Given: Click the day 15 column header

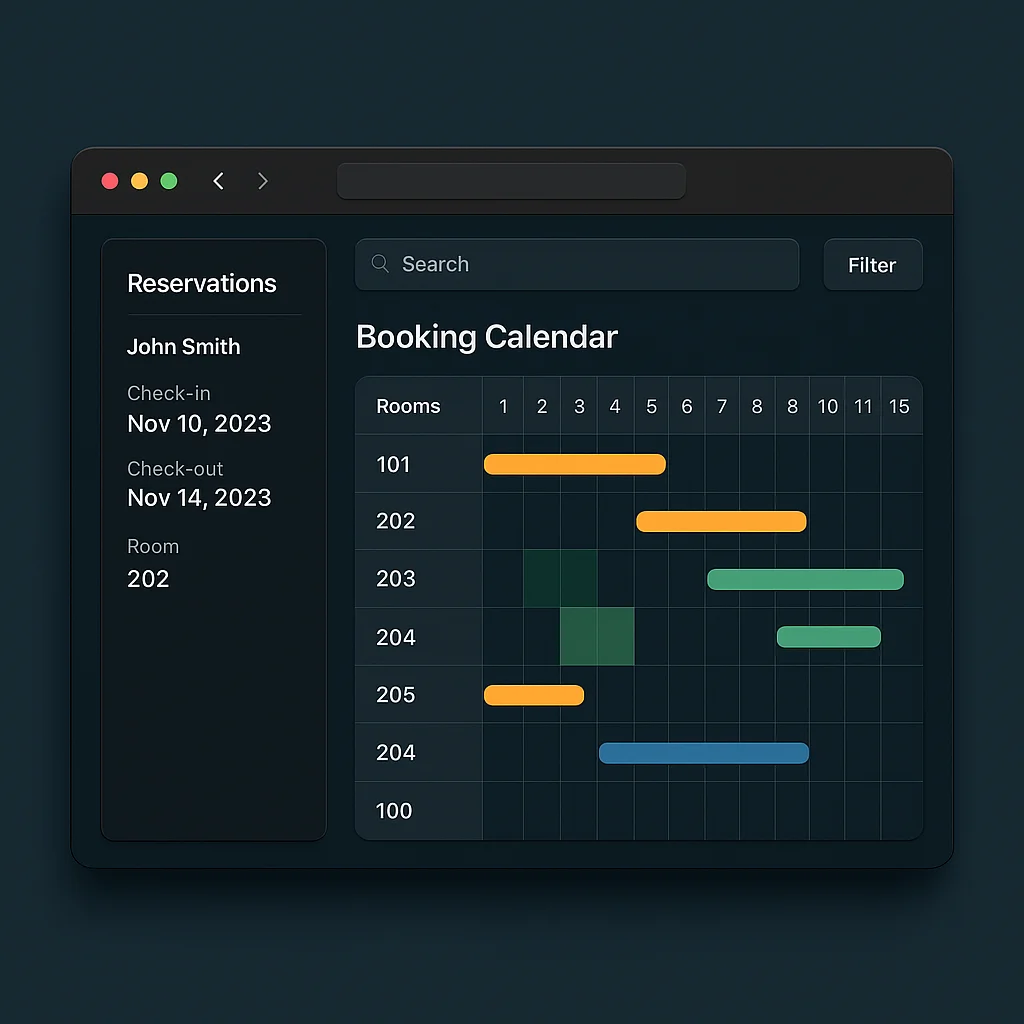Looking at the screenshot, I should pos(899,406).
